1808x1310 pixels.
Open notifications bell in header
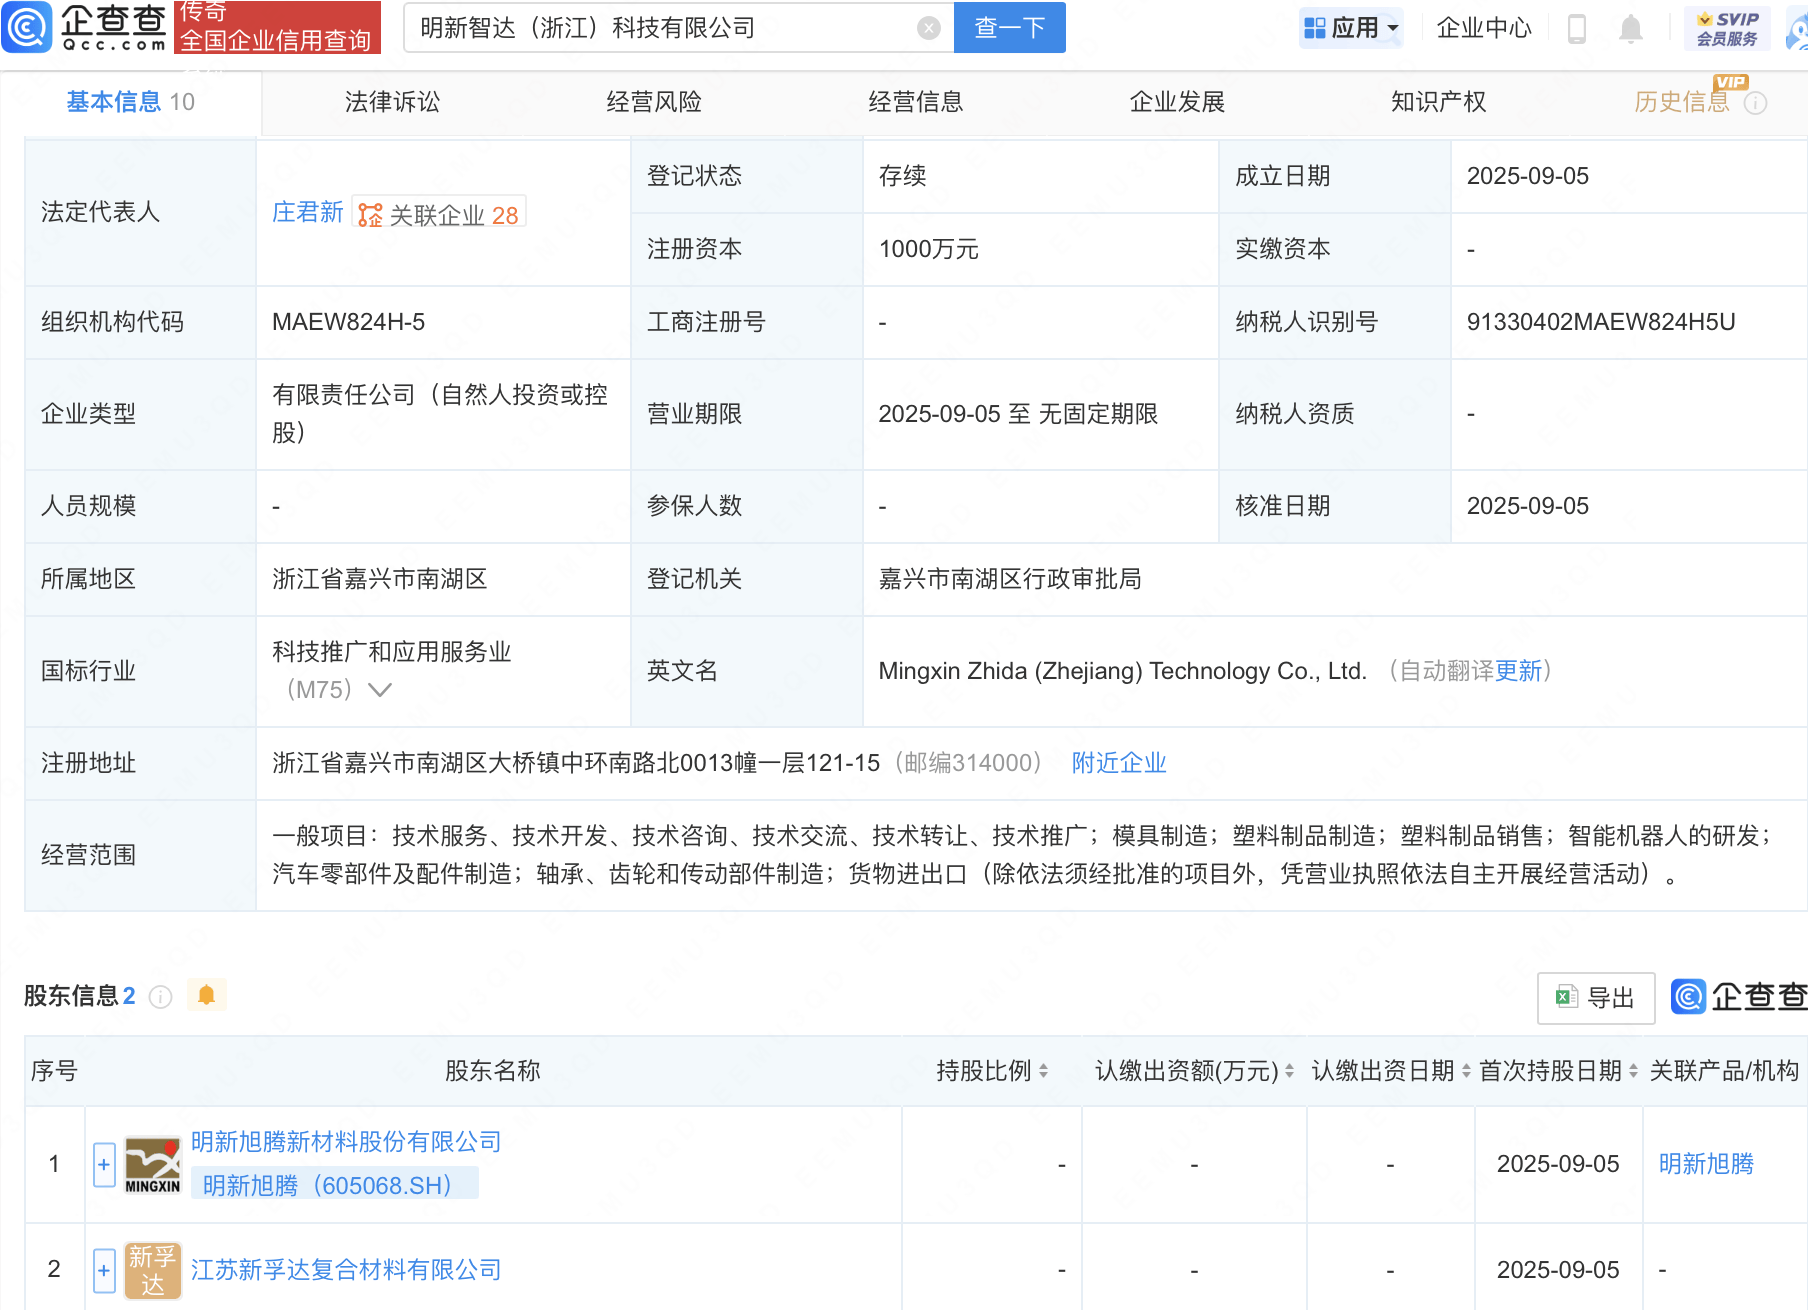point(1630,29)
